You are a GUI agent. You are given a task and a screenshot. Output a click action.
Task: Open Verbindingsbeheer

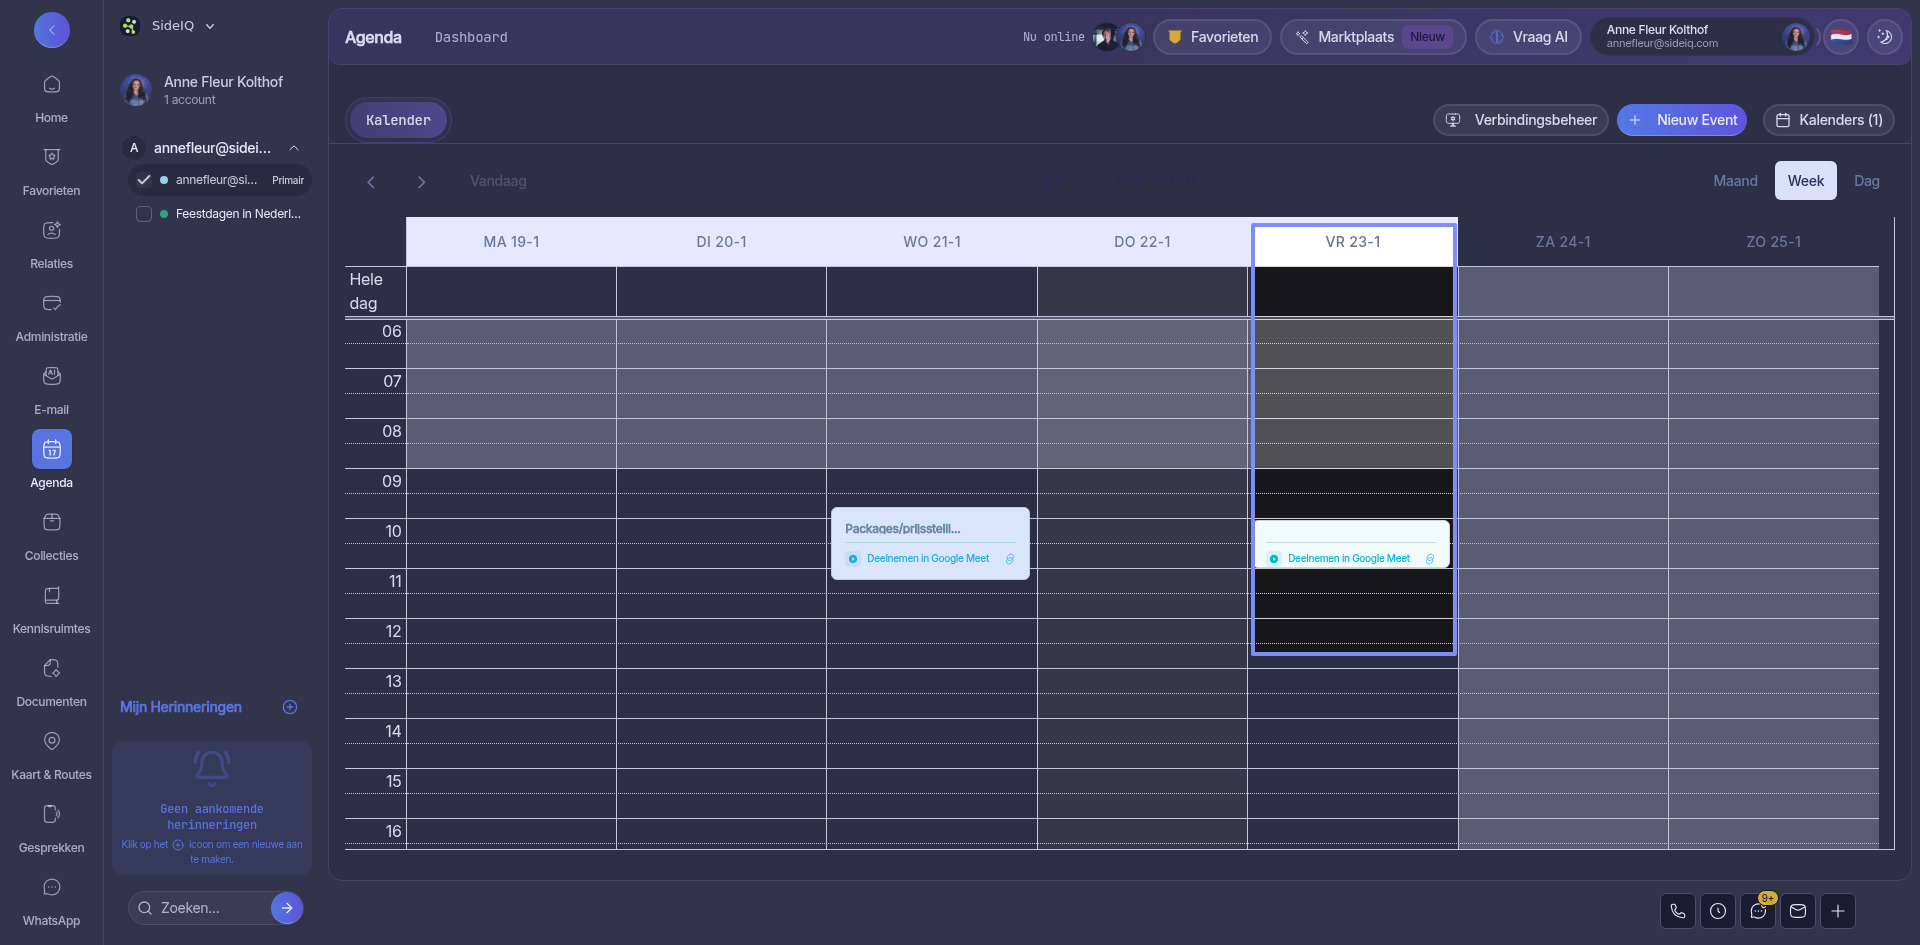[x=1521, y=120]
